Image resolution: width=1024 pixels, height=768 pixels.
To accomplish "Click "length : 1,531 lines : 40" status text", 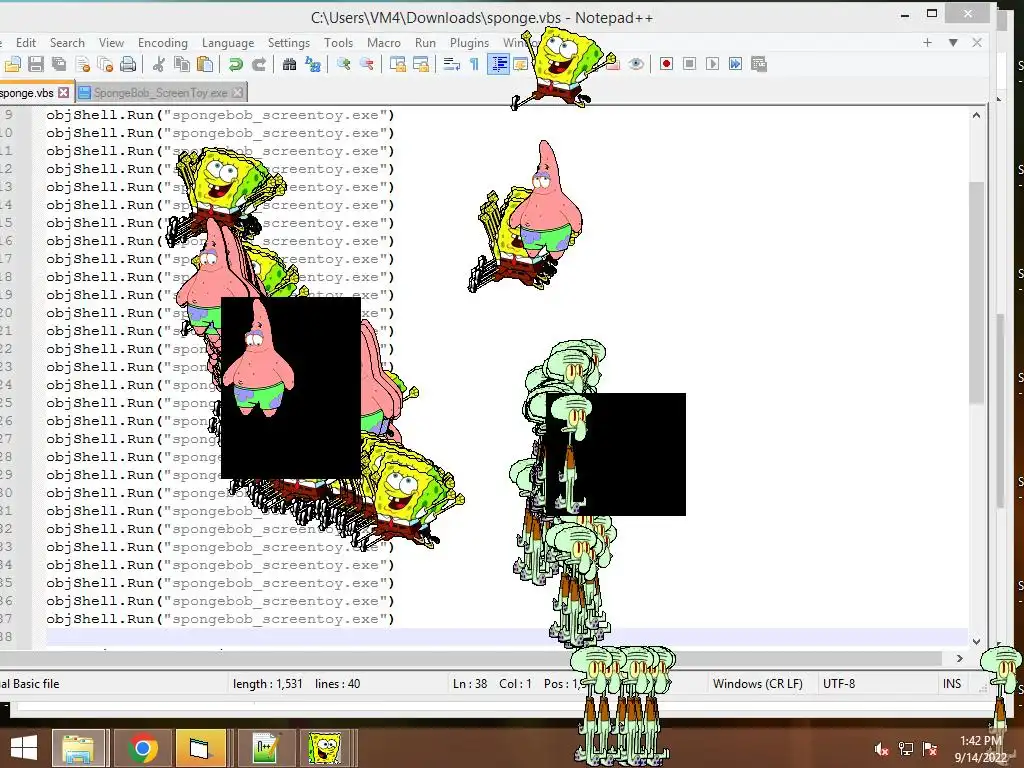I will (296, 684).
